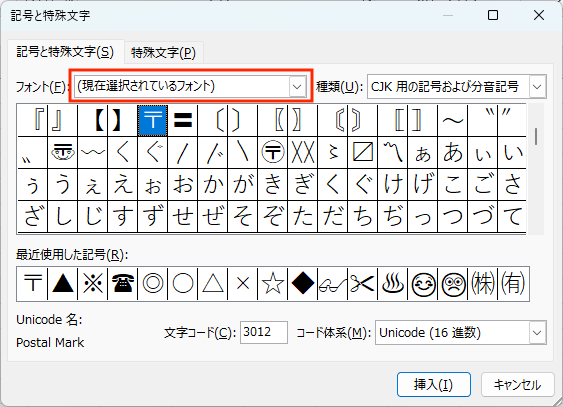The width and height of the screenshot is (563, 407).
Task: Select the postal mark face symbol
Action: [x=63, y=153]
